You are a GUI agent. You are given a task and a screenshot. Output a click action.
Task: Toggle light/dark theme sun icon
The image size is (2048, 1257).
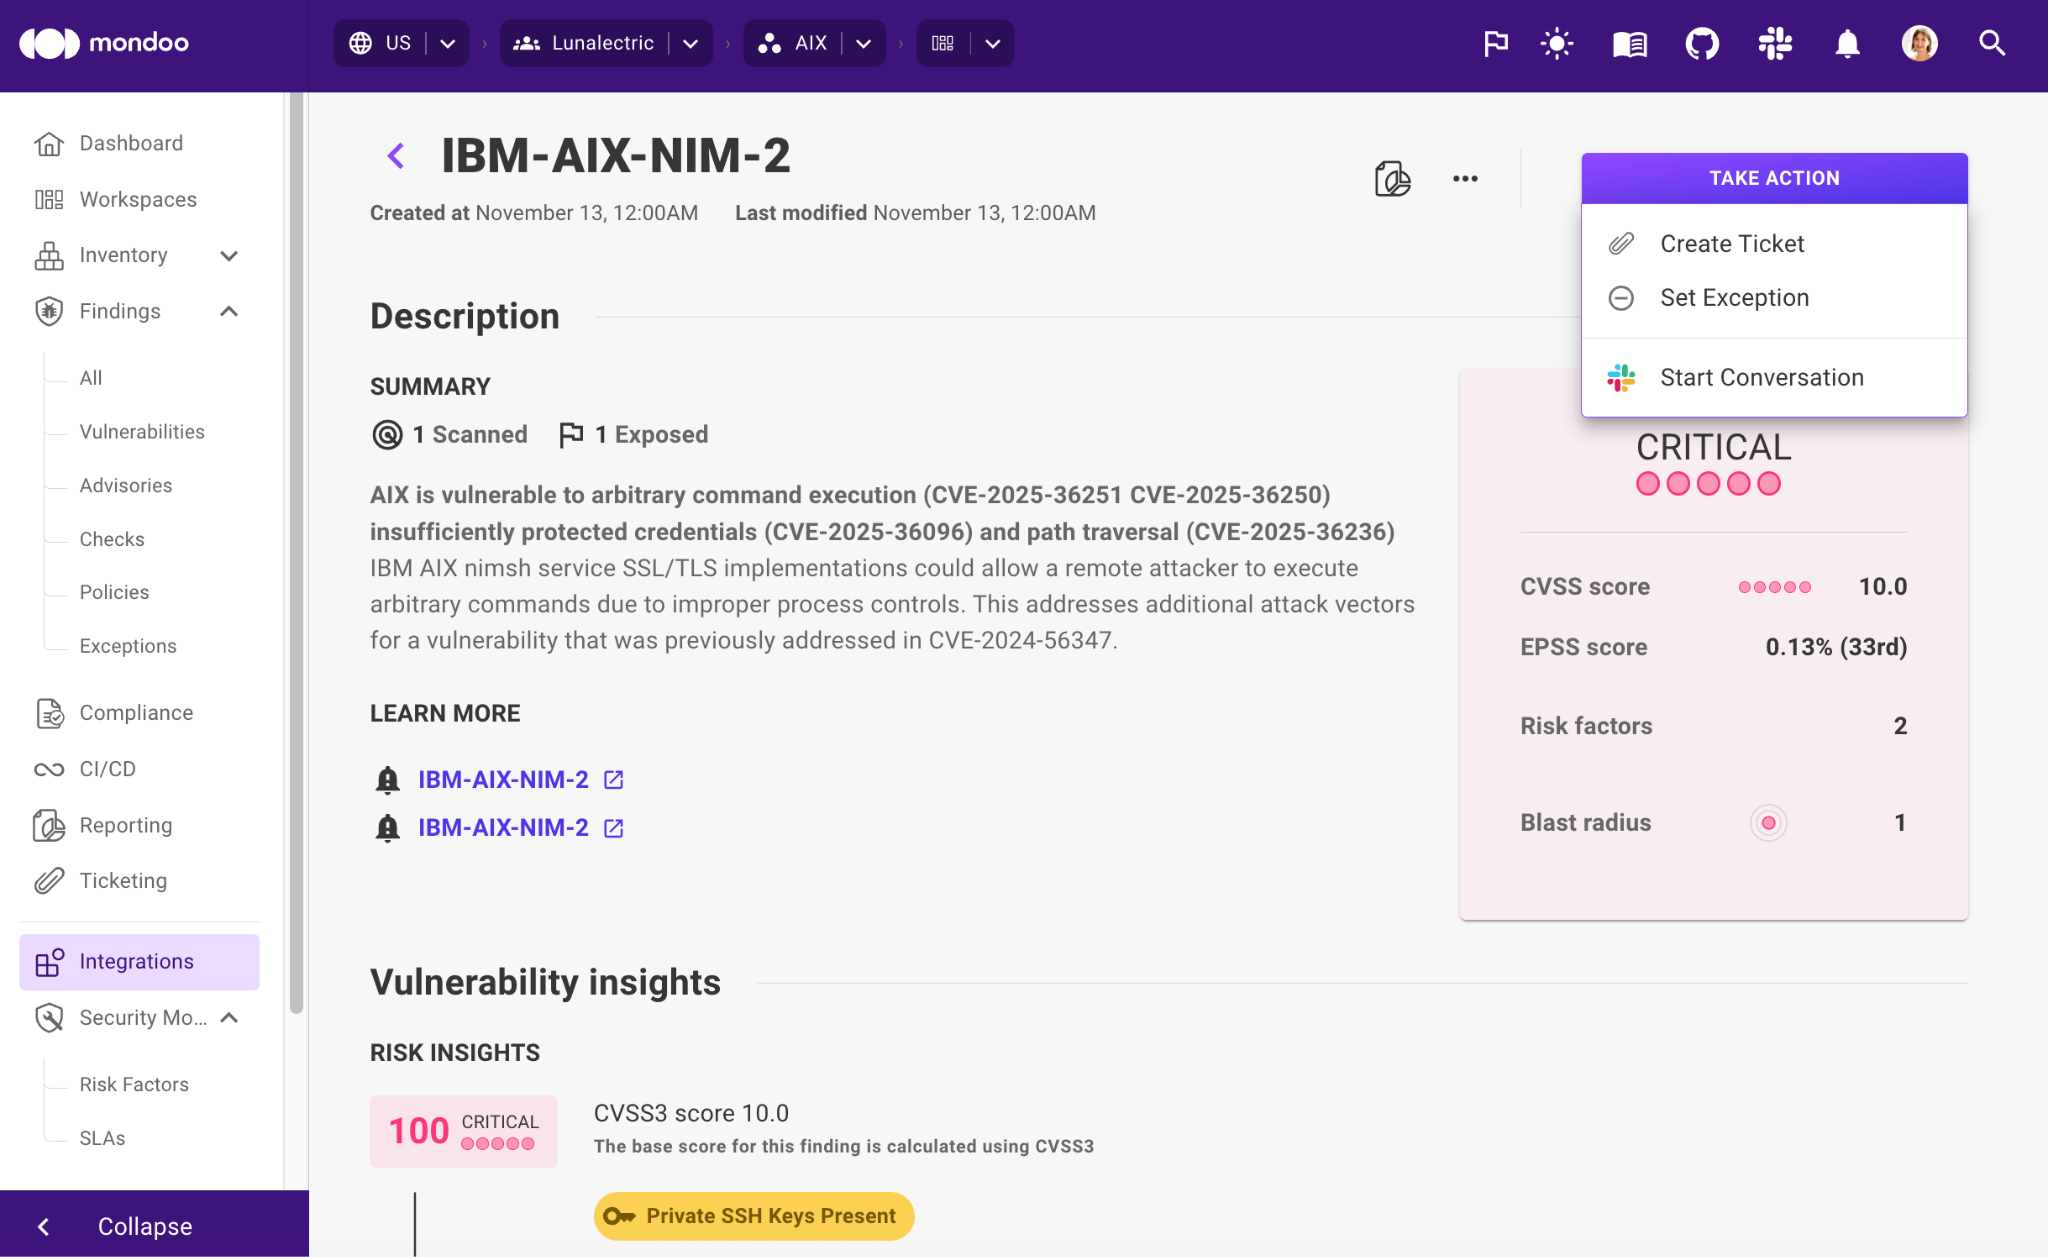1557,43
